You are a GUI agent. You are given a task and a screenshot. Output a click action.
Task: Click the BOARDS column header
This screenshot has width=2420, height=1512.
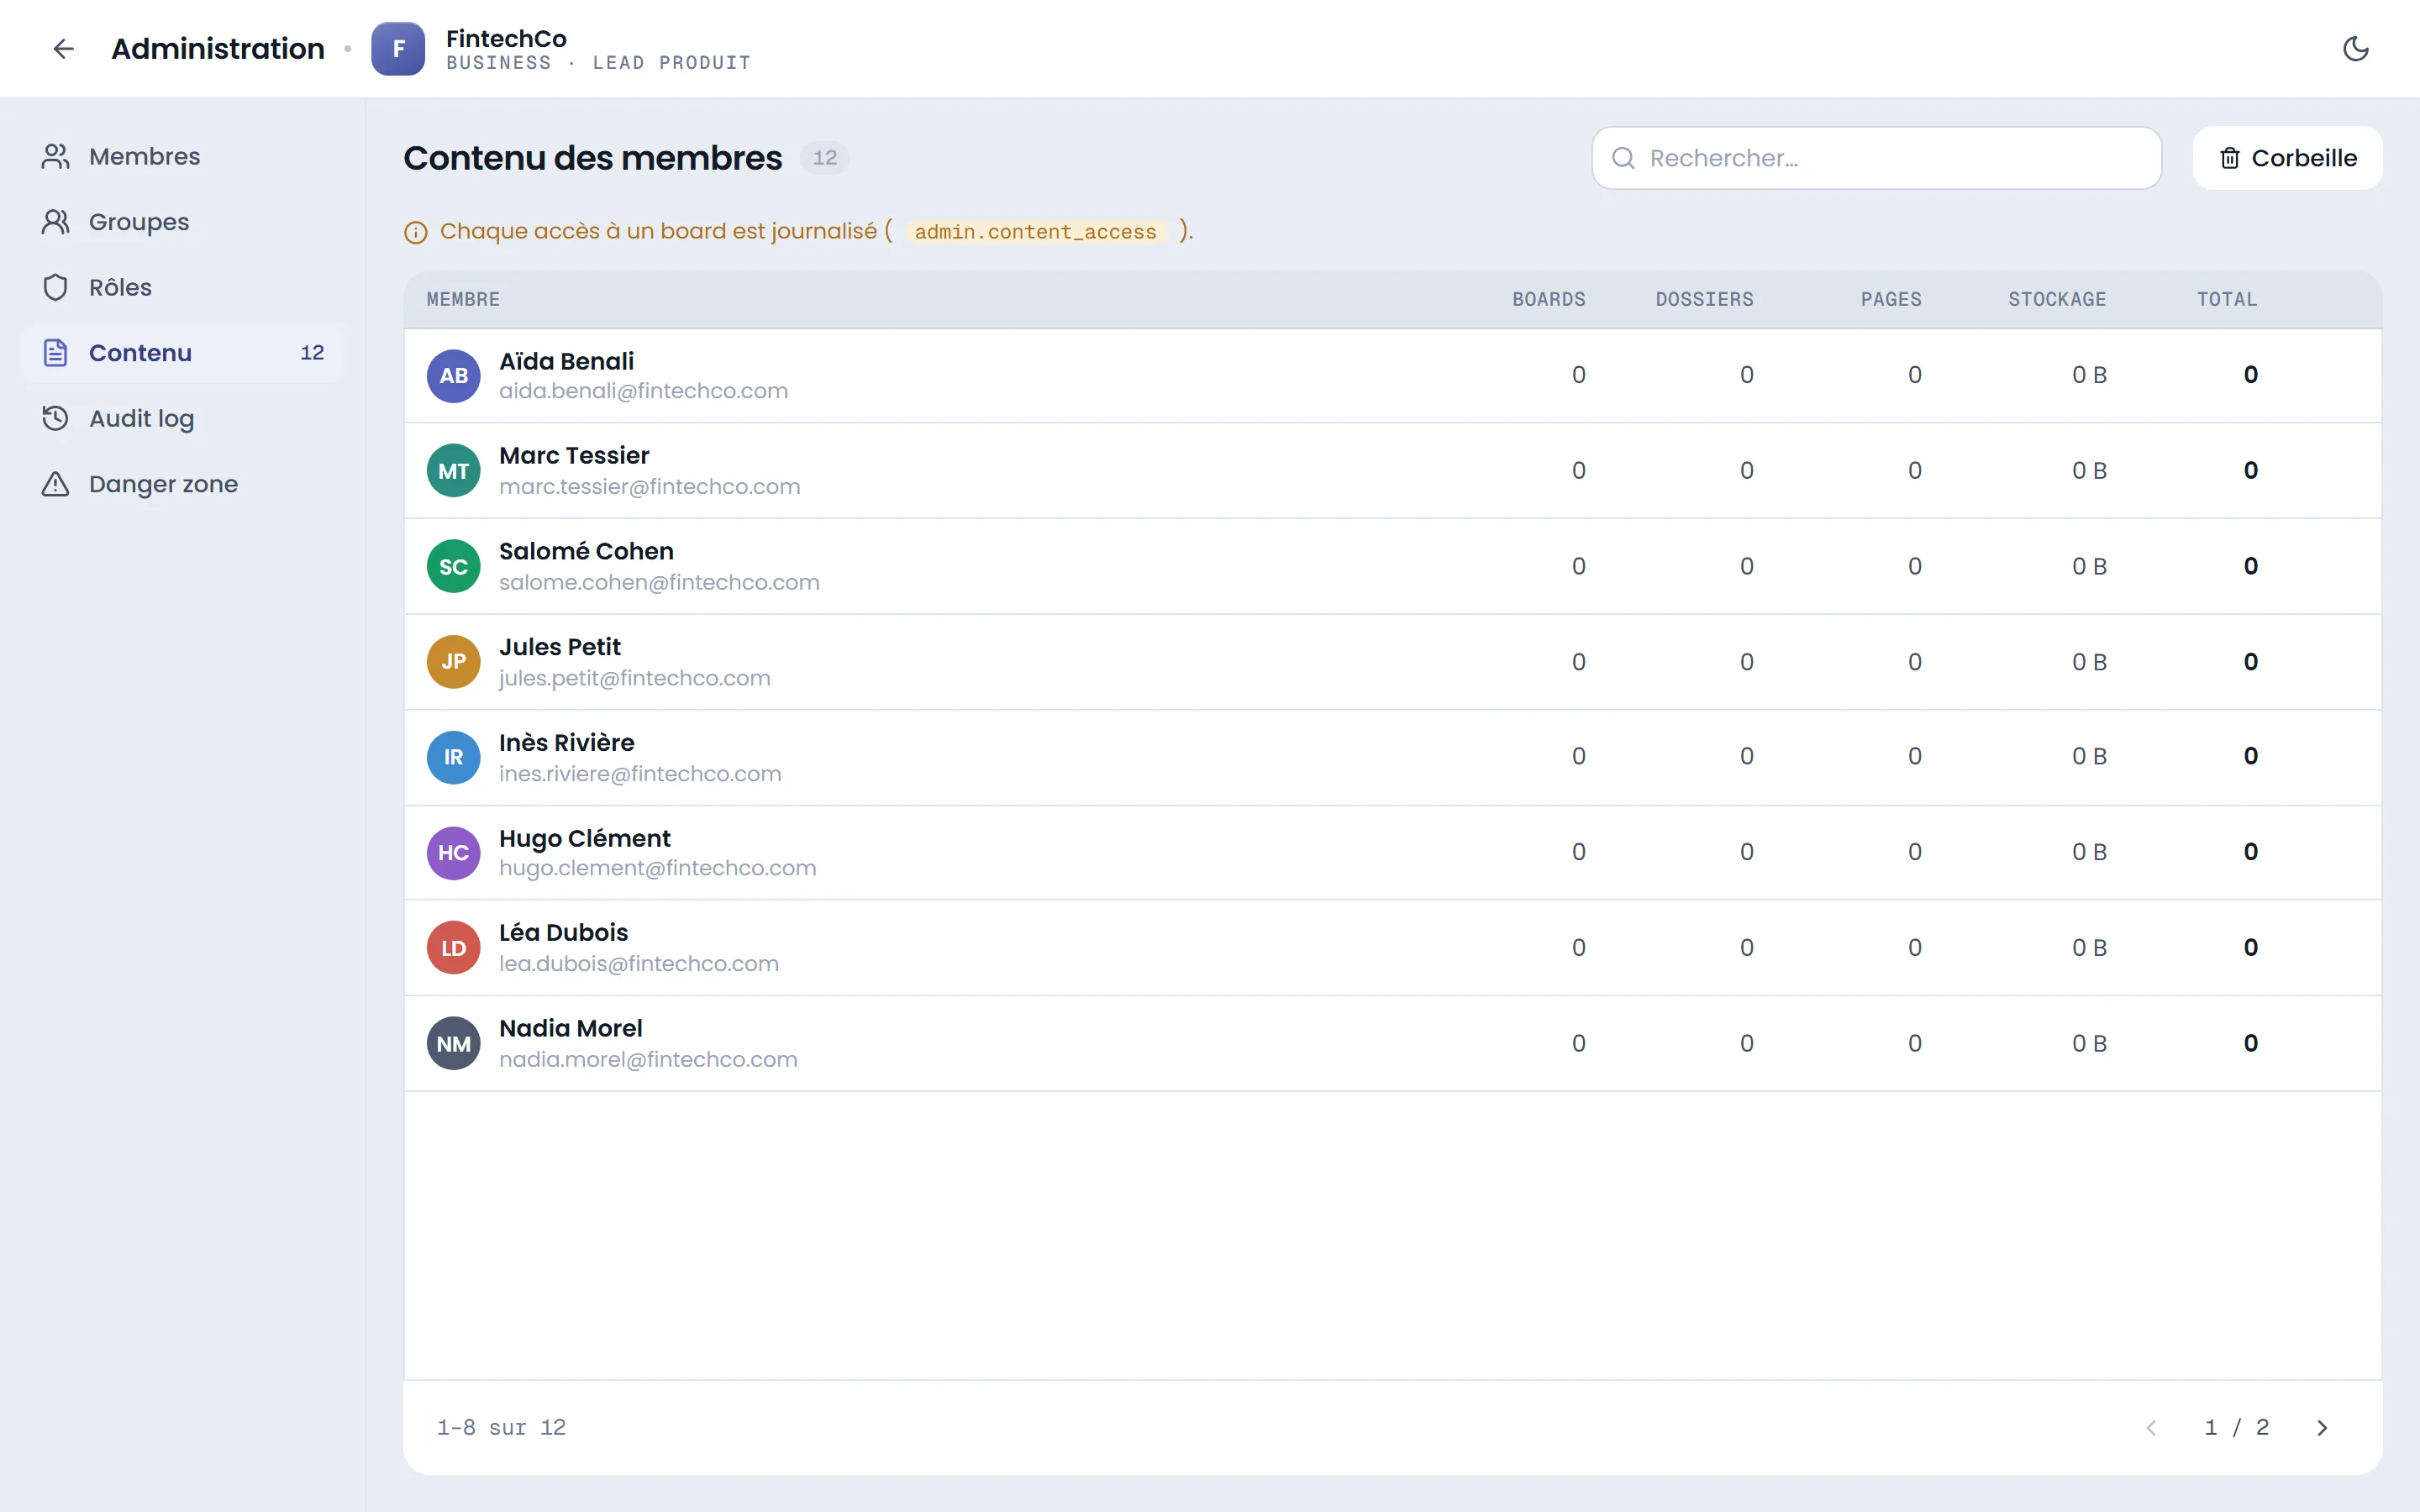click(1548, 299)
